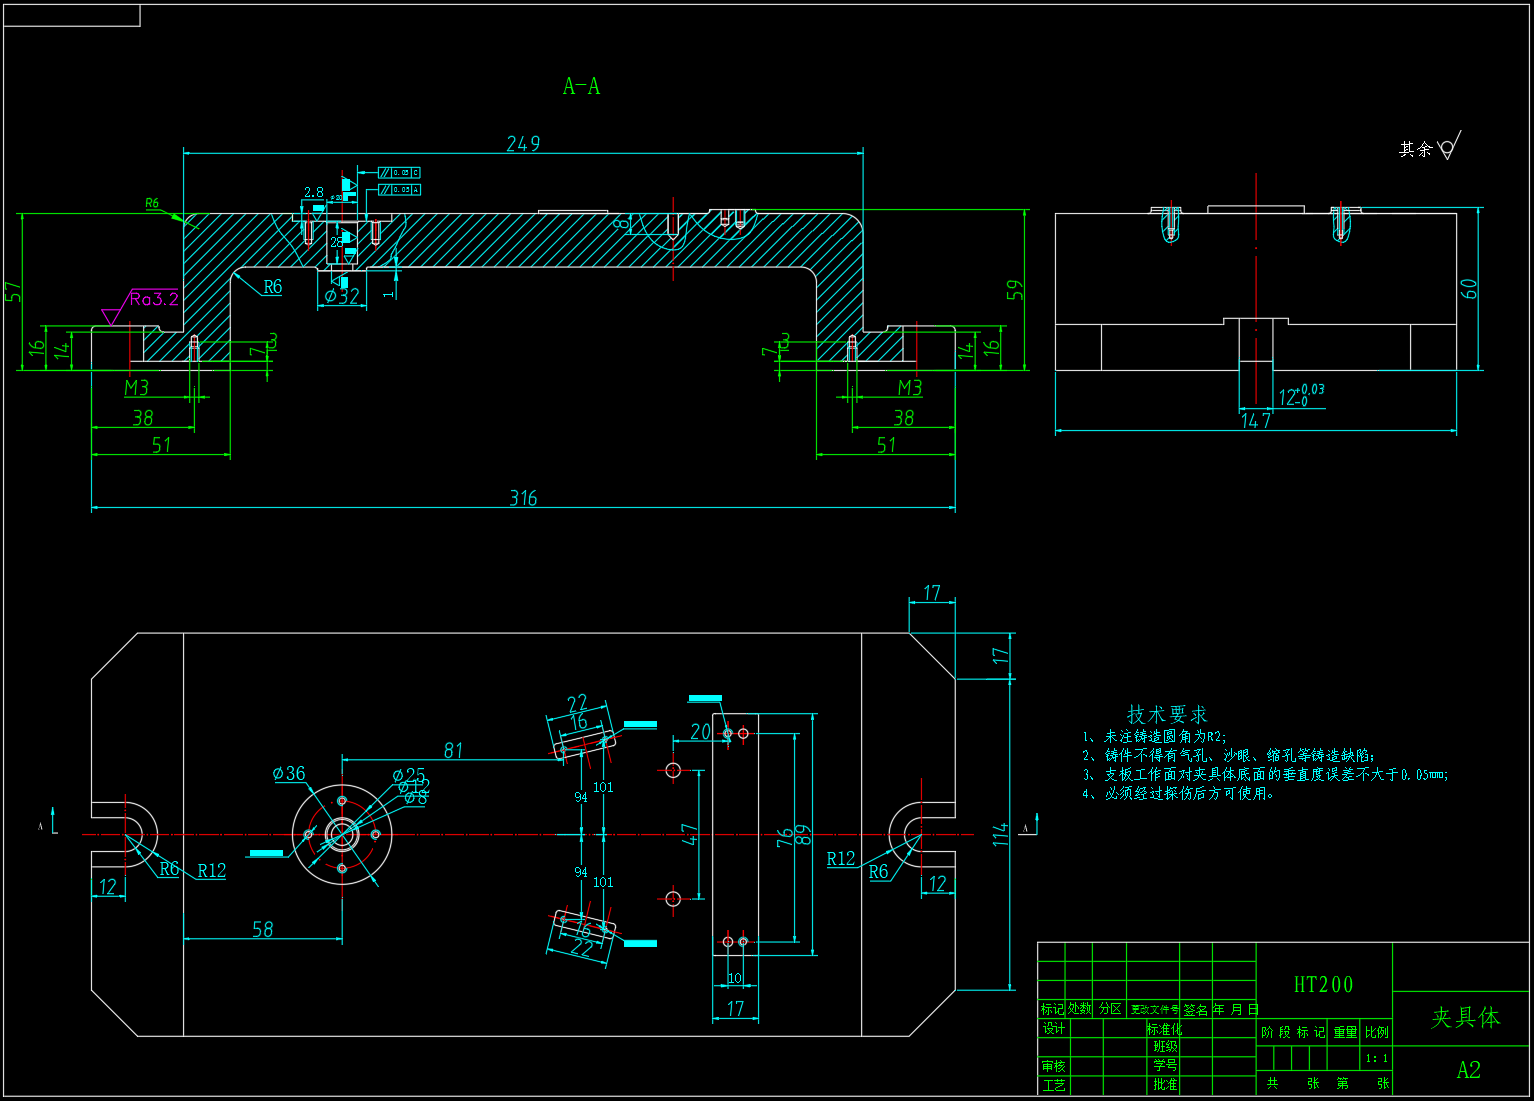Image resolution: width=1534 pixels, height=1101 pixels.
Task: Select the 316 overall length dimension
Action: click(x=523, y=498)
